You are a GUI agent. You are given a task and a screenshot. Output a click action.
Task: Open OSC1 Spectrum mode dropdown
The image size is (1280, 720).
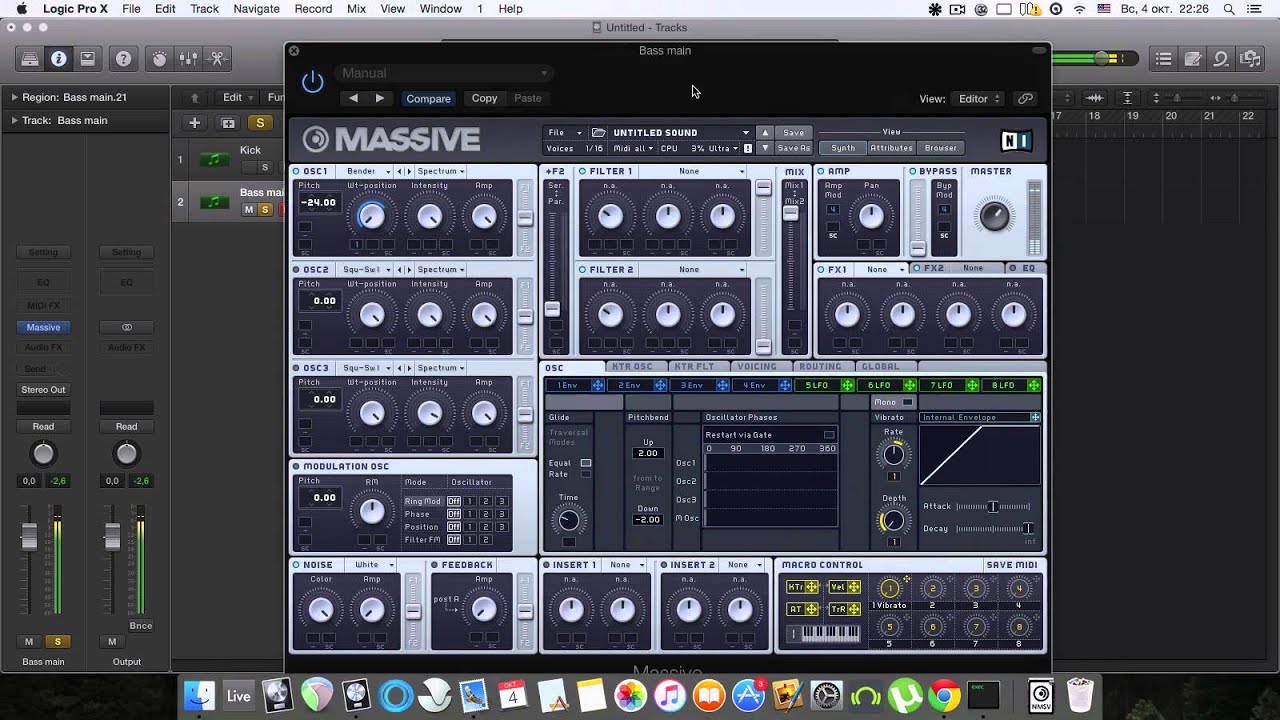pyautogui.click(x=441, y=171)
